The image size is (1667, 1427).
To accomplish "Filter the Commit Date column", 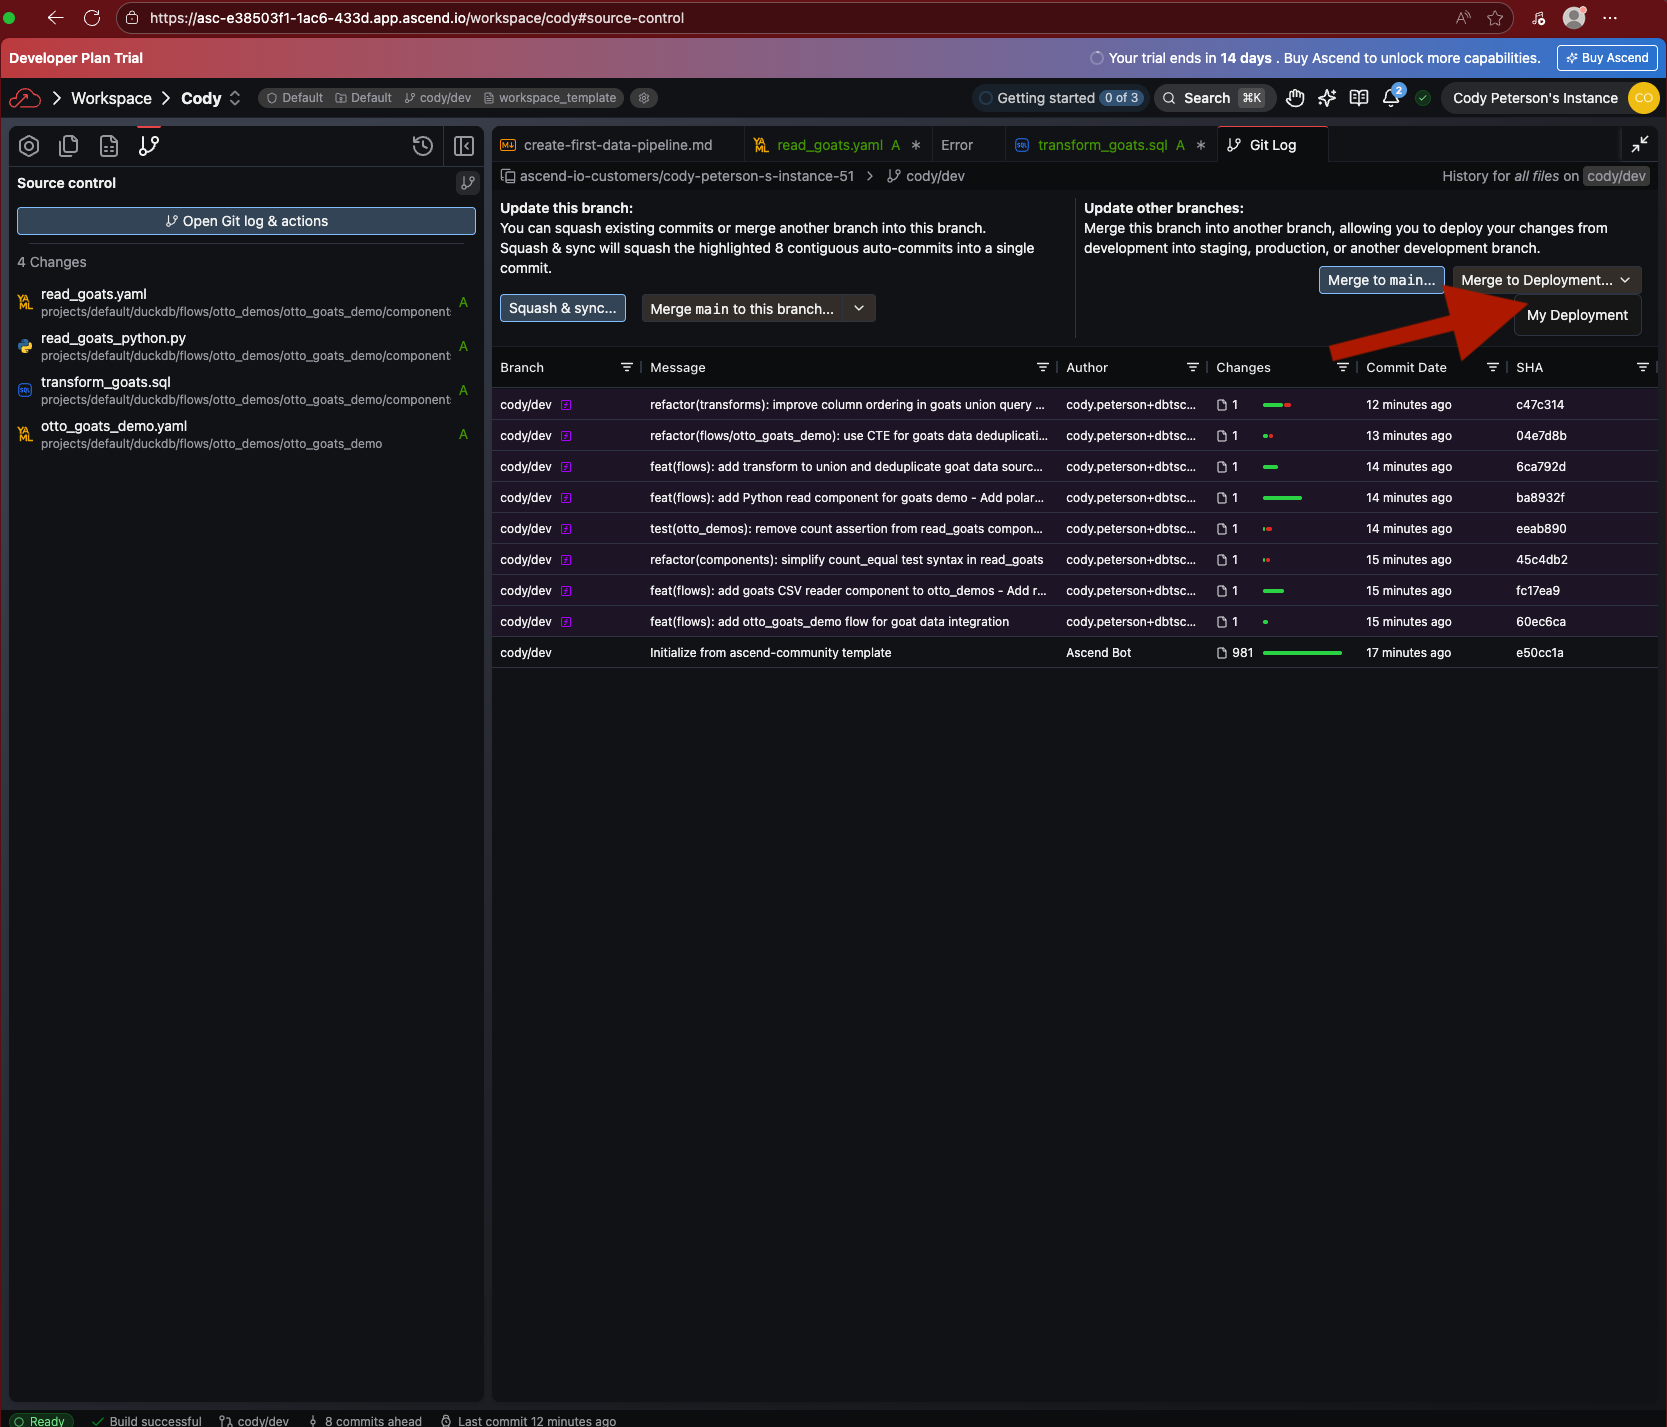I will click(x=1493, y=367).
